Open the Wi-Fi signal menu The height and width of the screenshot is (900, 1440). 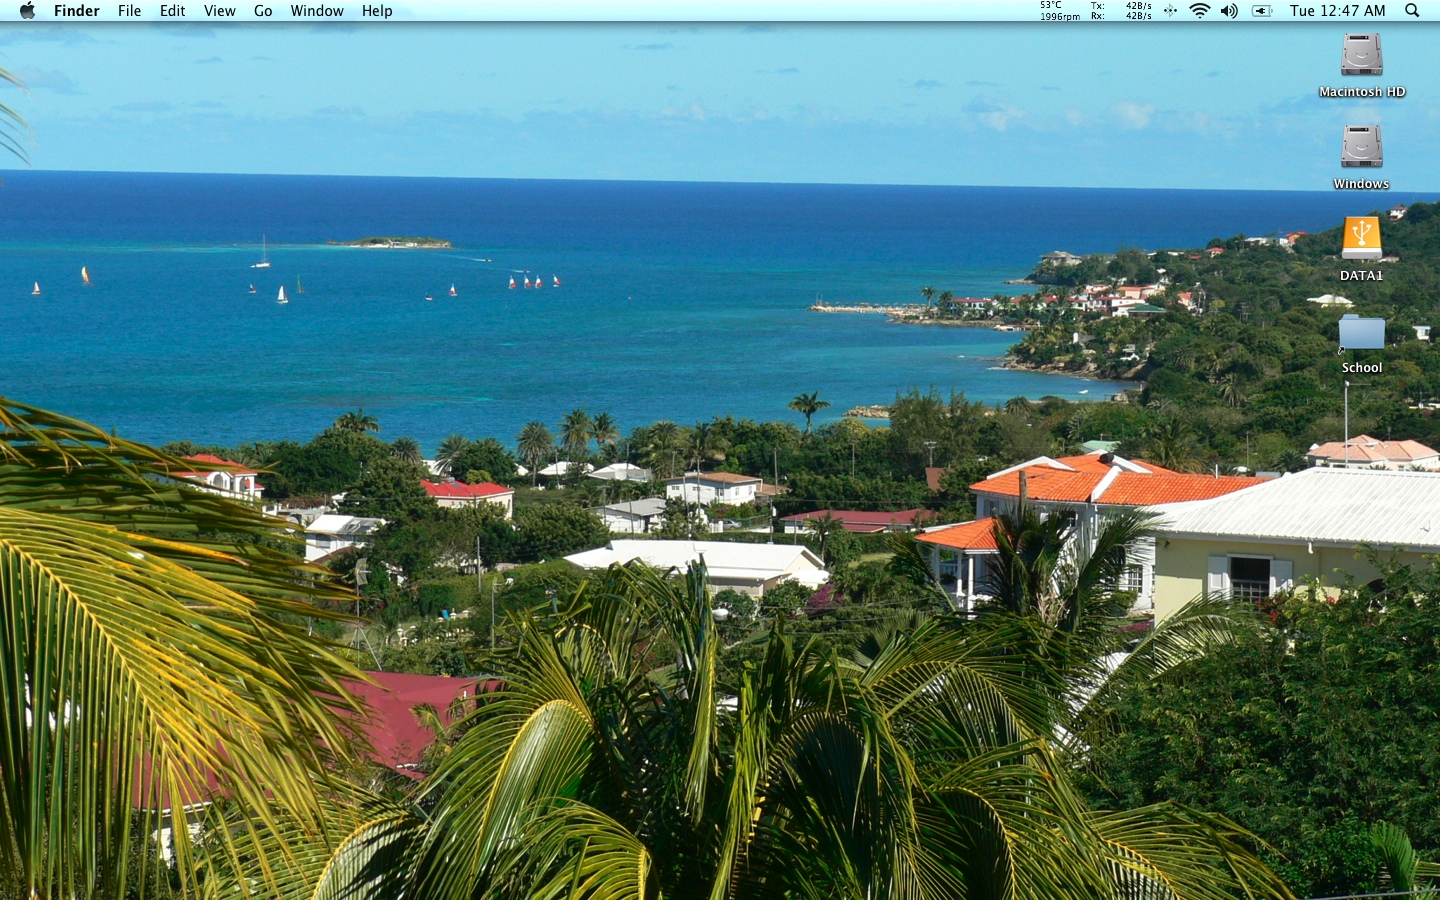[1198, 11]
